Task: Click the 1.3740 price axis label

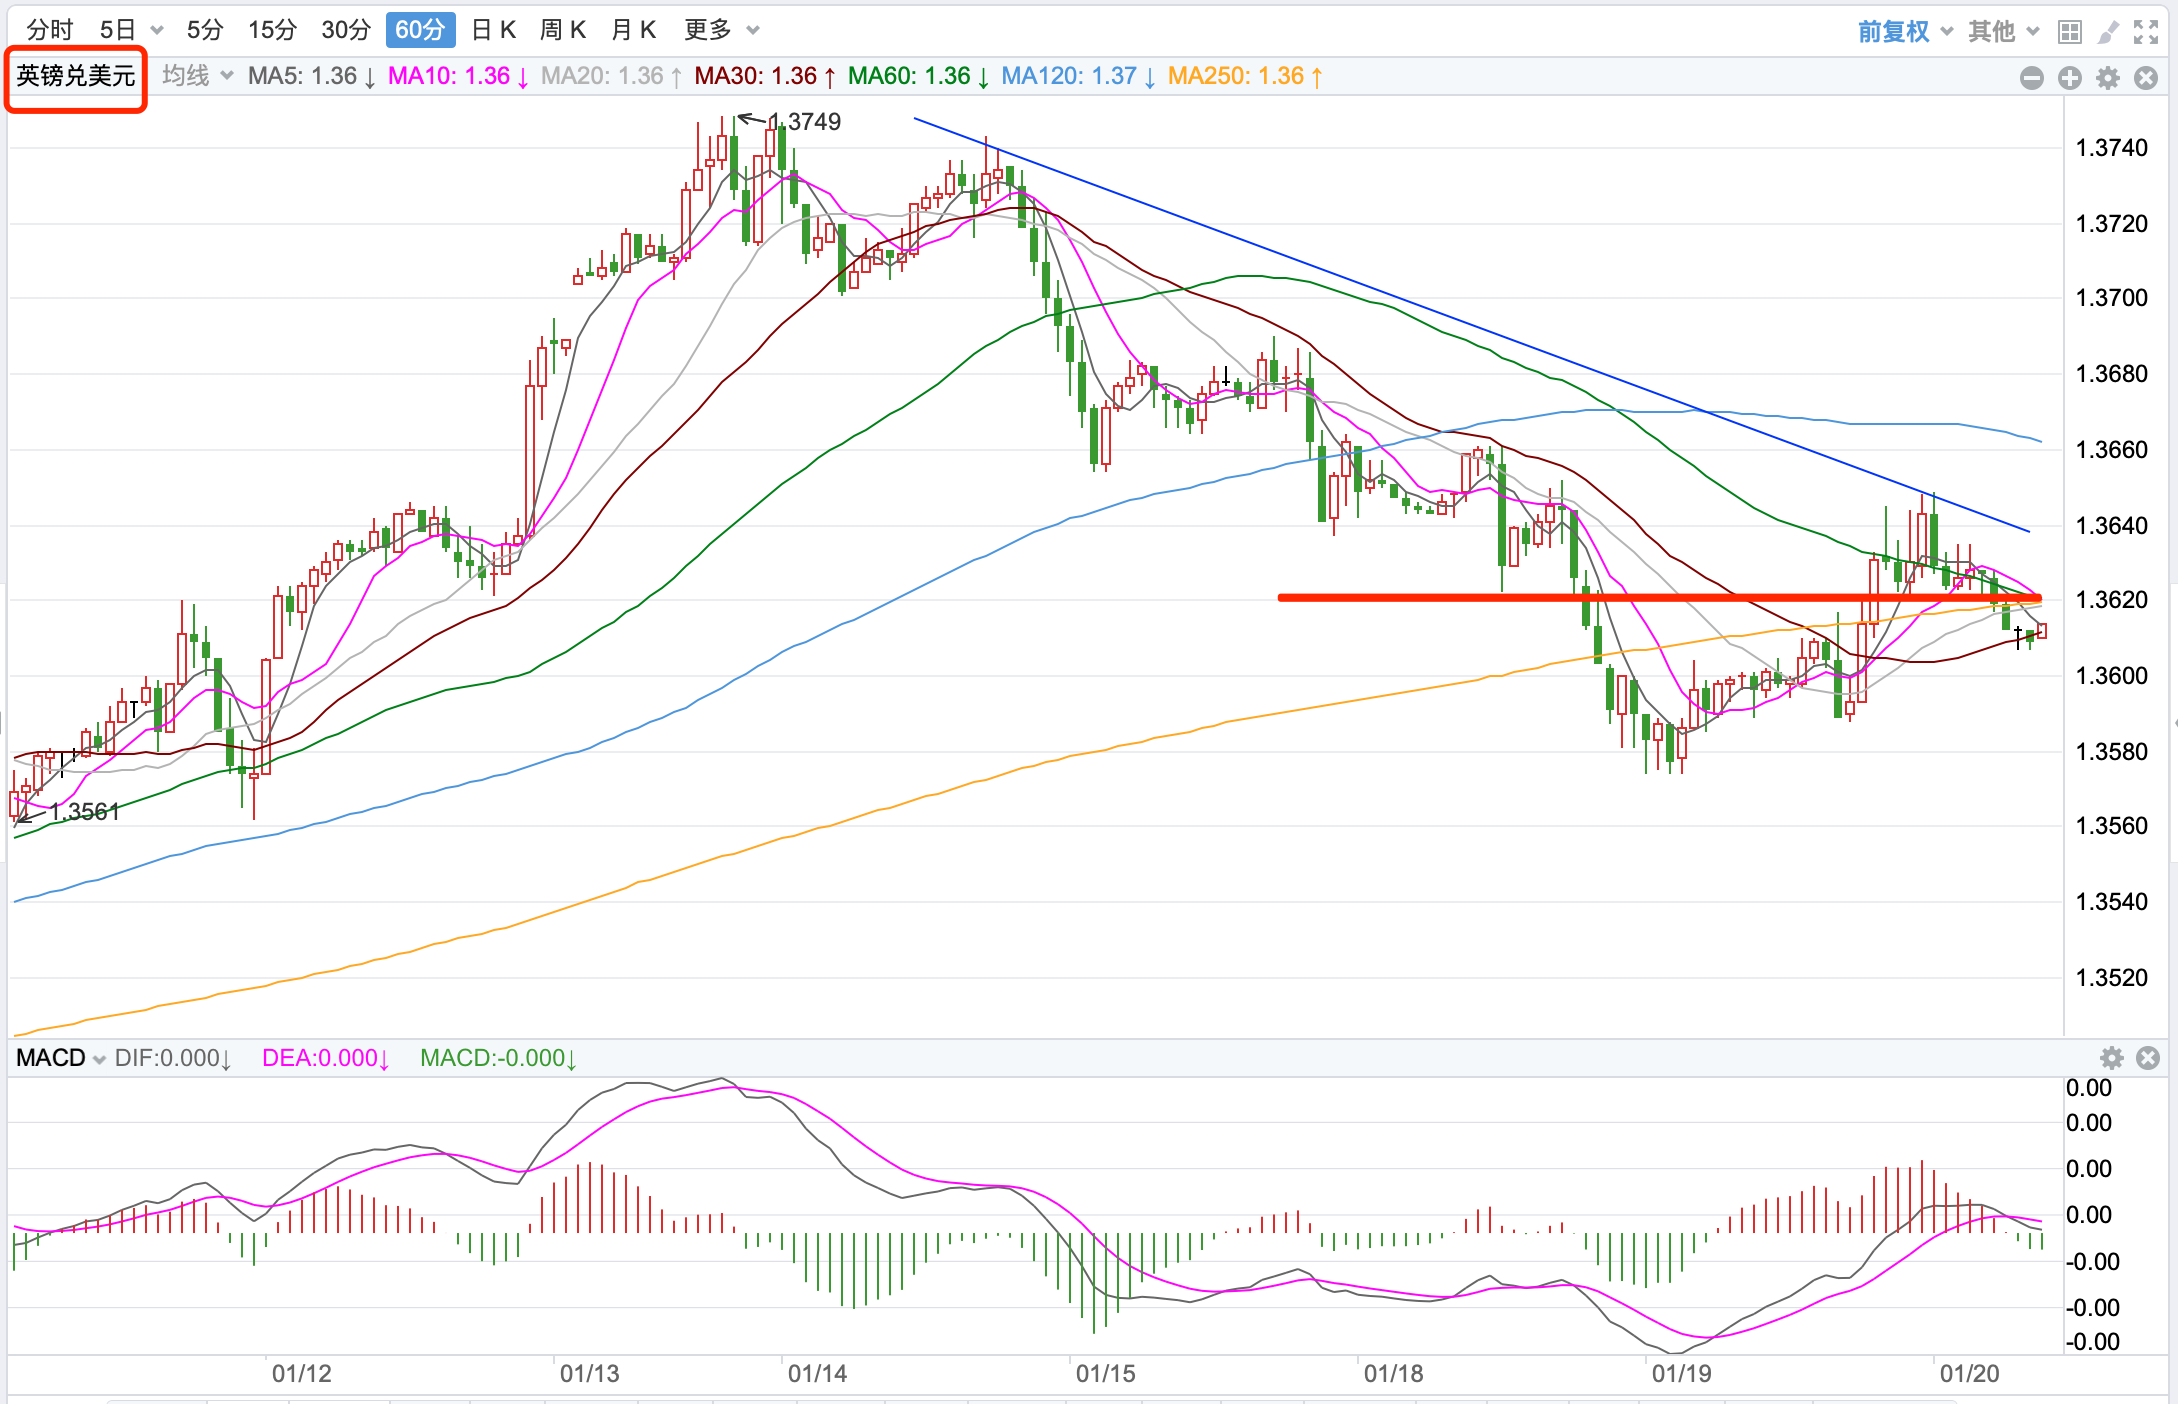Action: (x=2112, y=148)
